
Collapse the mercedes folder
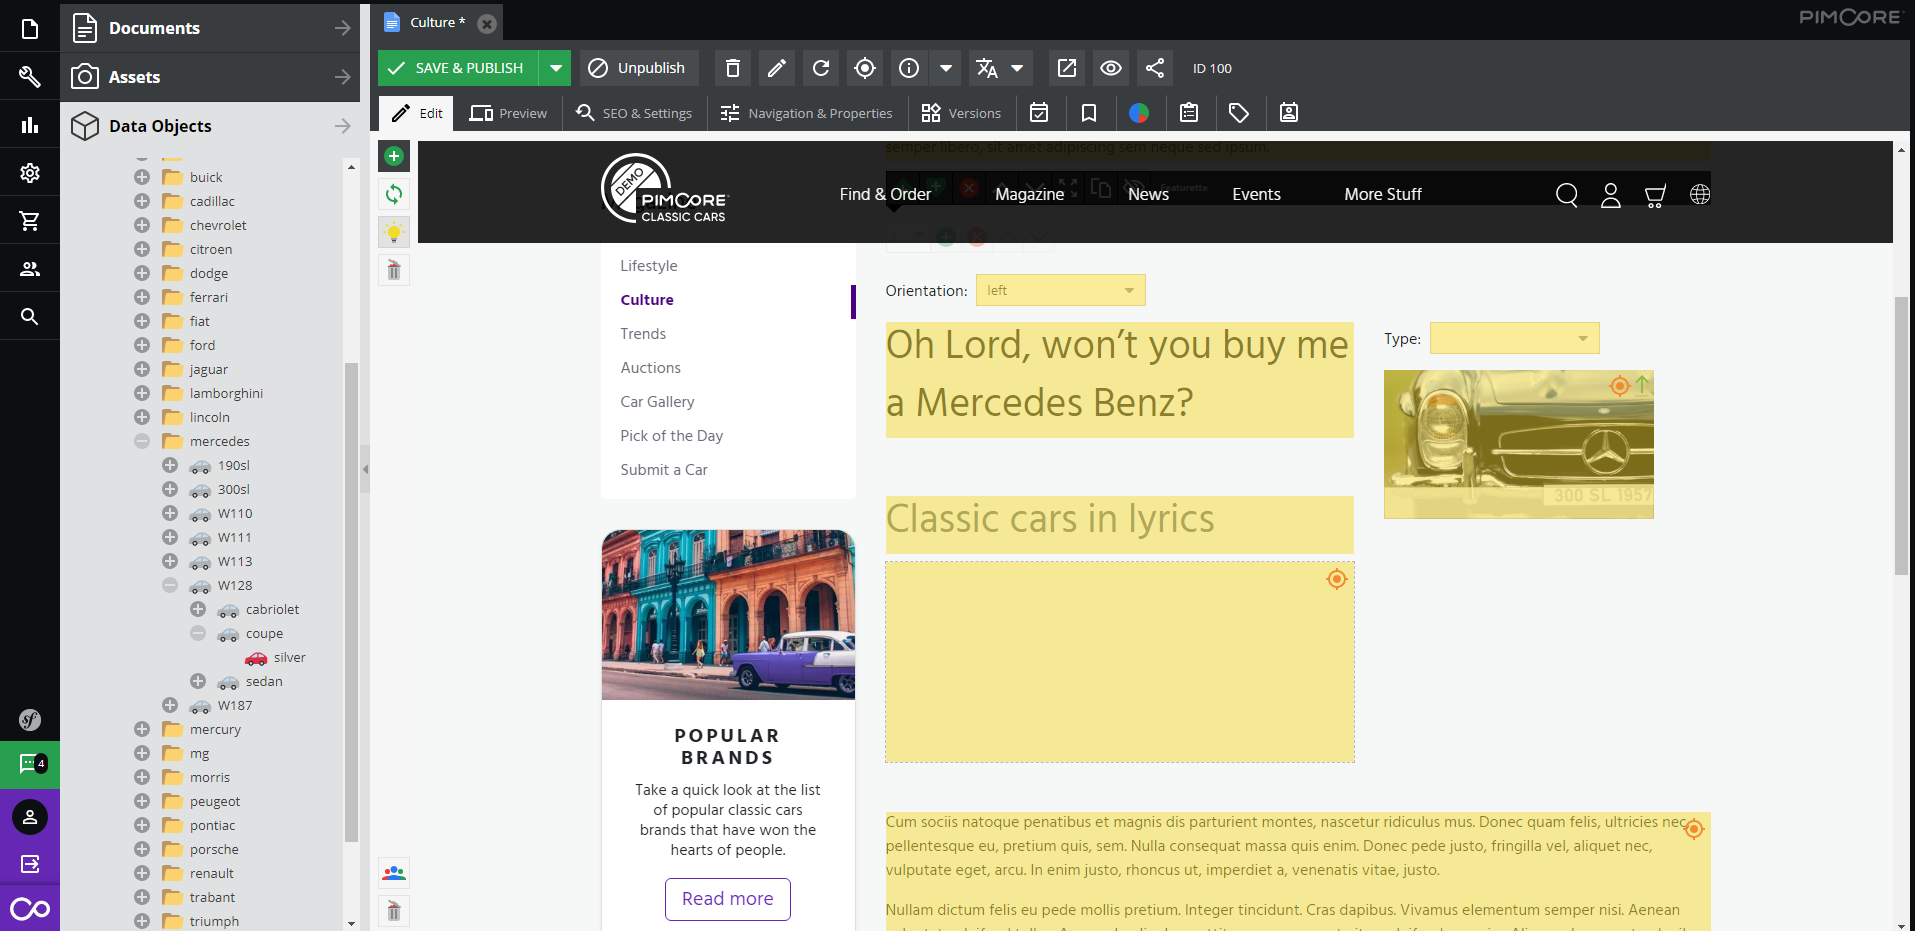[x=142, y=441]
